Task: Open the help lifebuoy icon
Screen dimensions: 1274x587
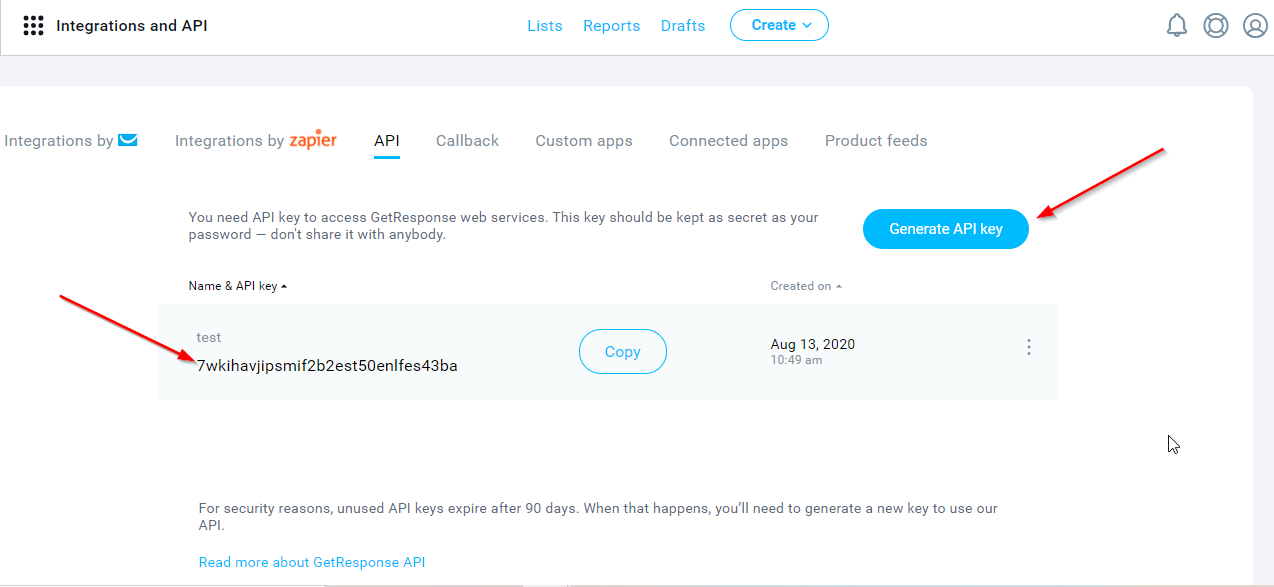Action: tap(1216, 26)
